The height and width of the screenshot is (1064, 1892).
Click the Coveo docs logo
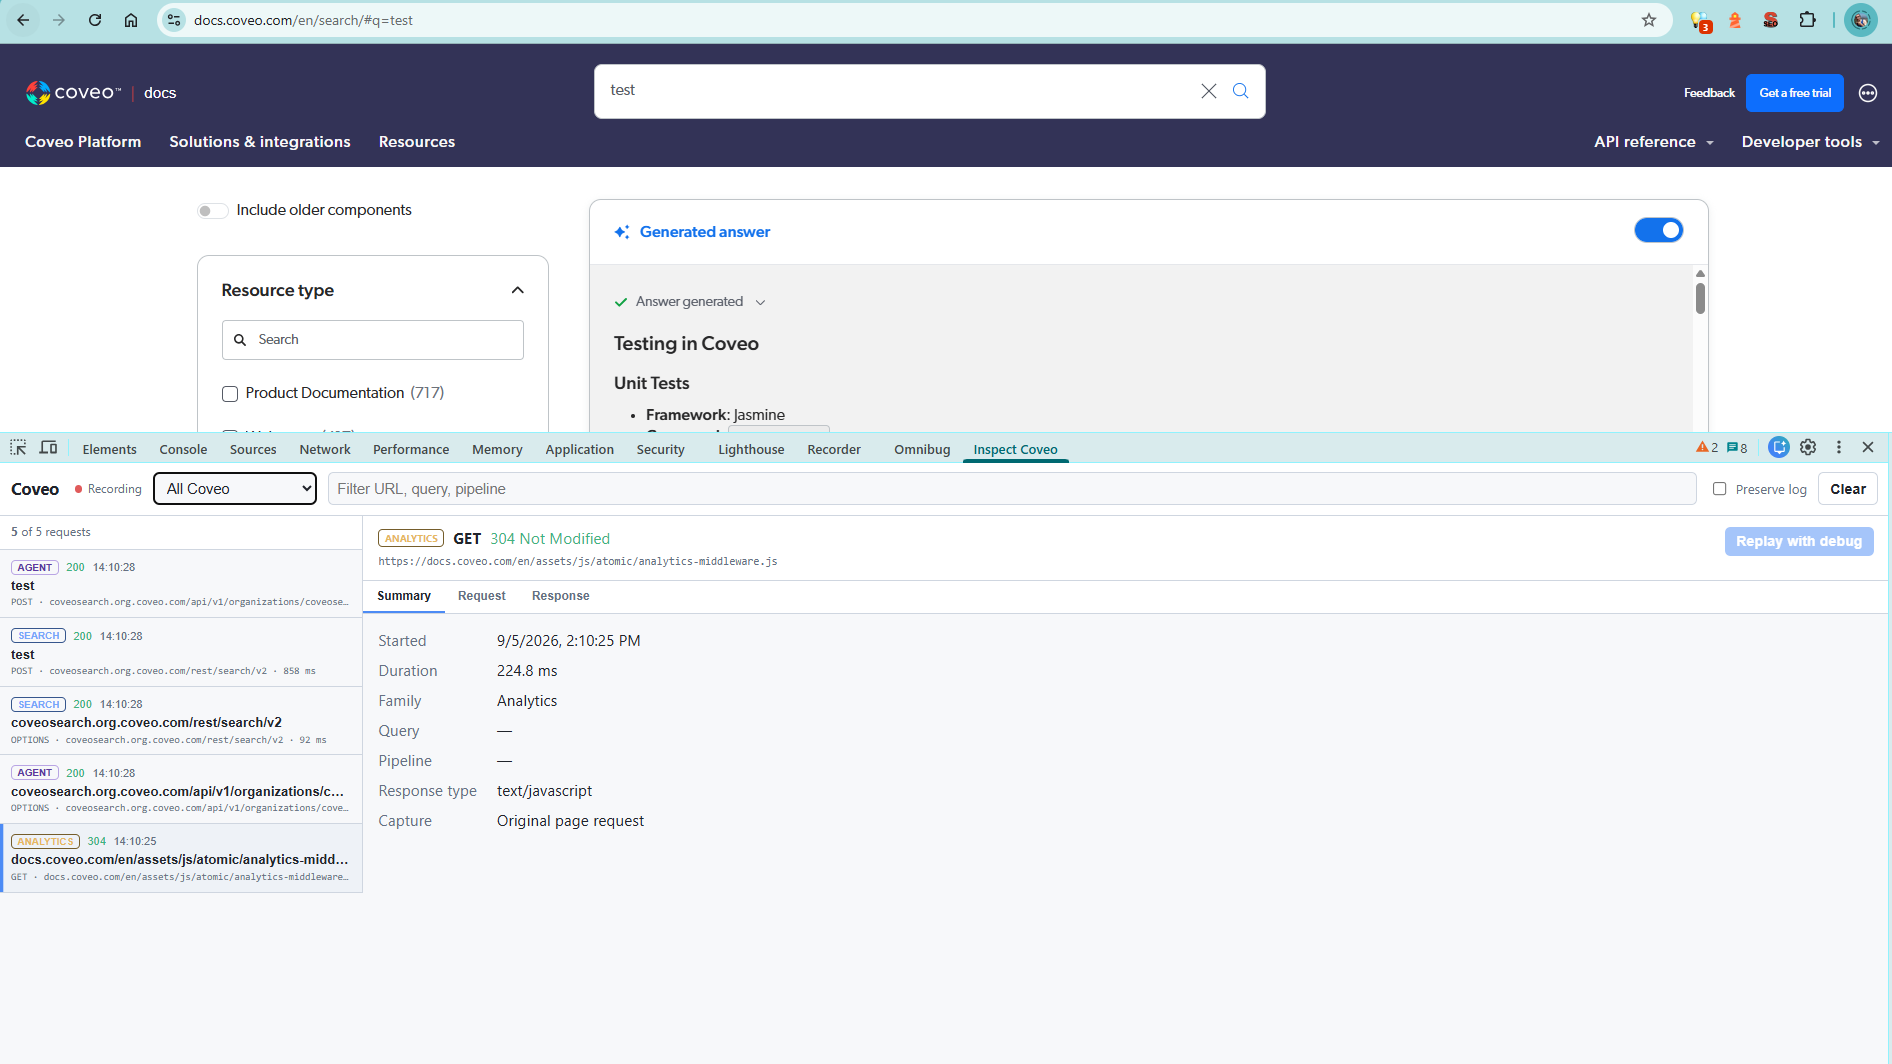click(100, 93)
